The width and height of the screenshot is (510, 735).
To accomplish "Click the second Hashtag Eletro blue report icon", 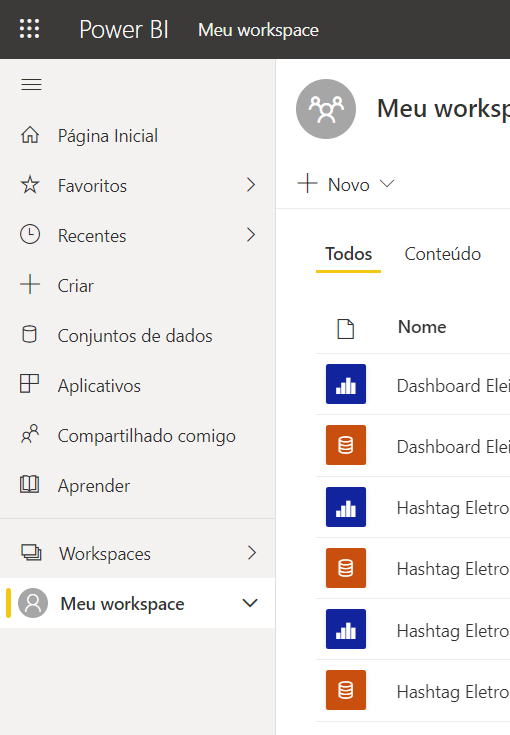I will 346,629.
